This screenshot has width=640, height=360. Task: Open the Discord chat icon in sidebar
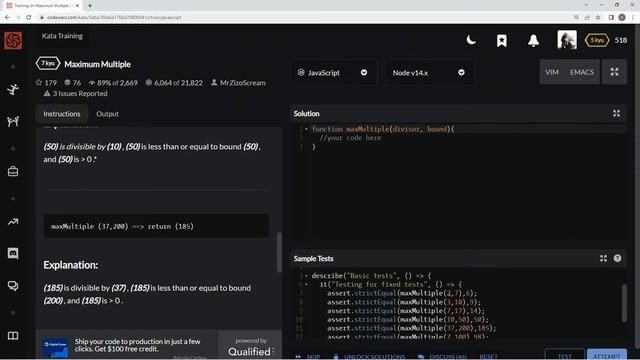13,253
